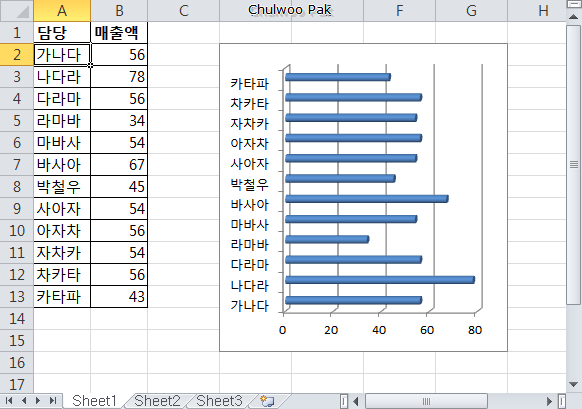Select row 14 header
582x409 pixels.
[17, 318]
